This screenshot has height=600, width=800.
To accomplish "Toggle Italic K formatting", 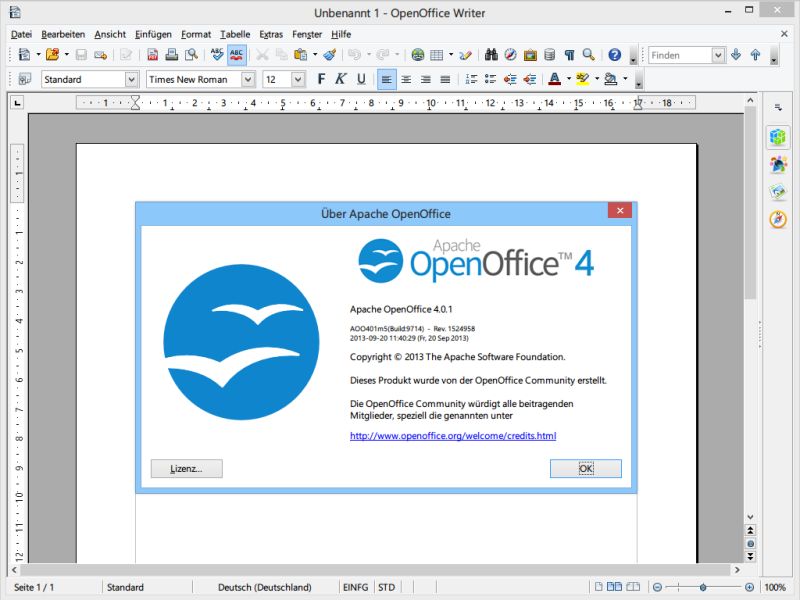I will [x=340, y=79].
